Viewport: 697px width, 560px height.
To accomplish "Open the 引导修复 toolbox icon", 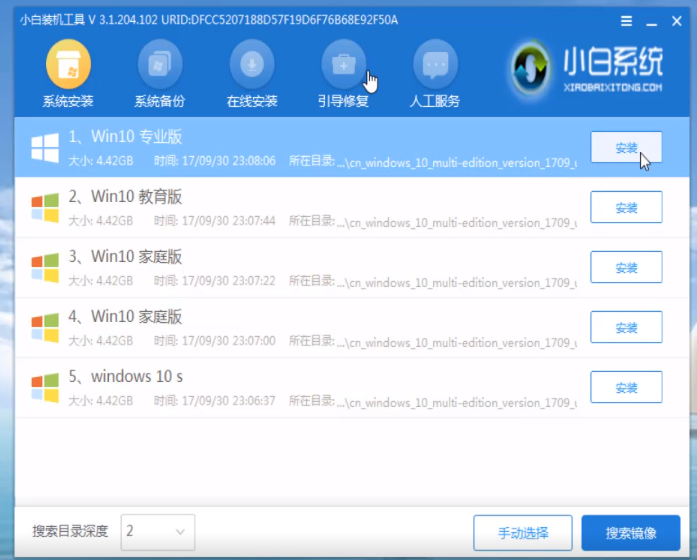I will pos(343,66).
